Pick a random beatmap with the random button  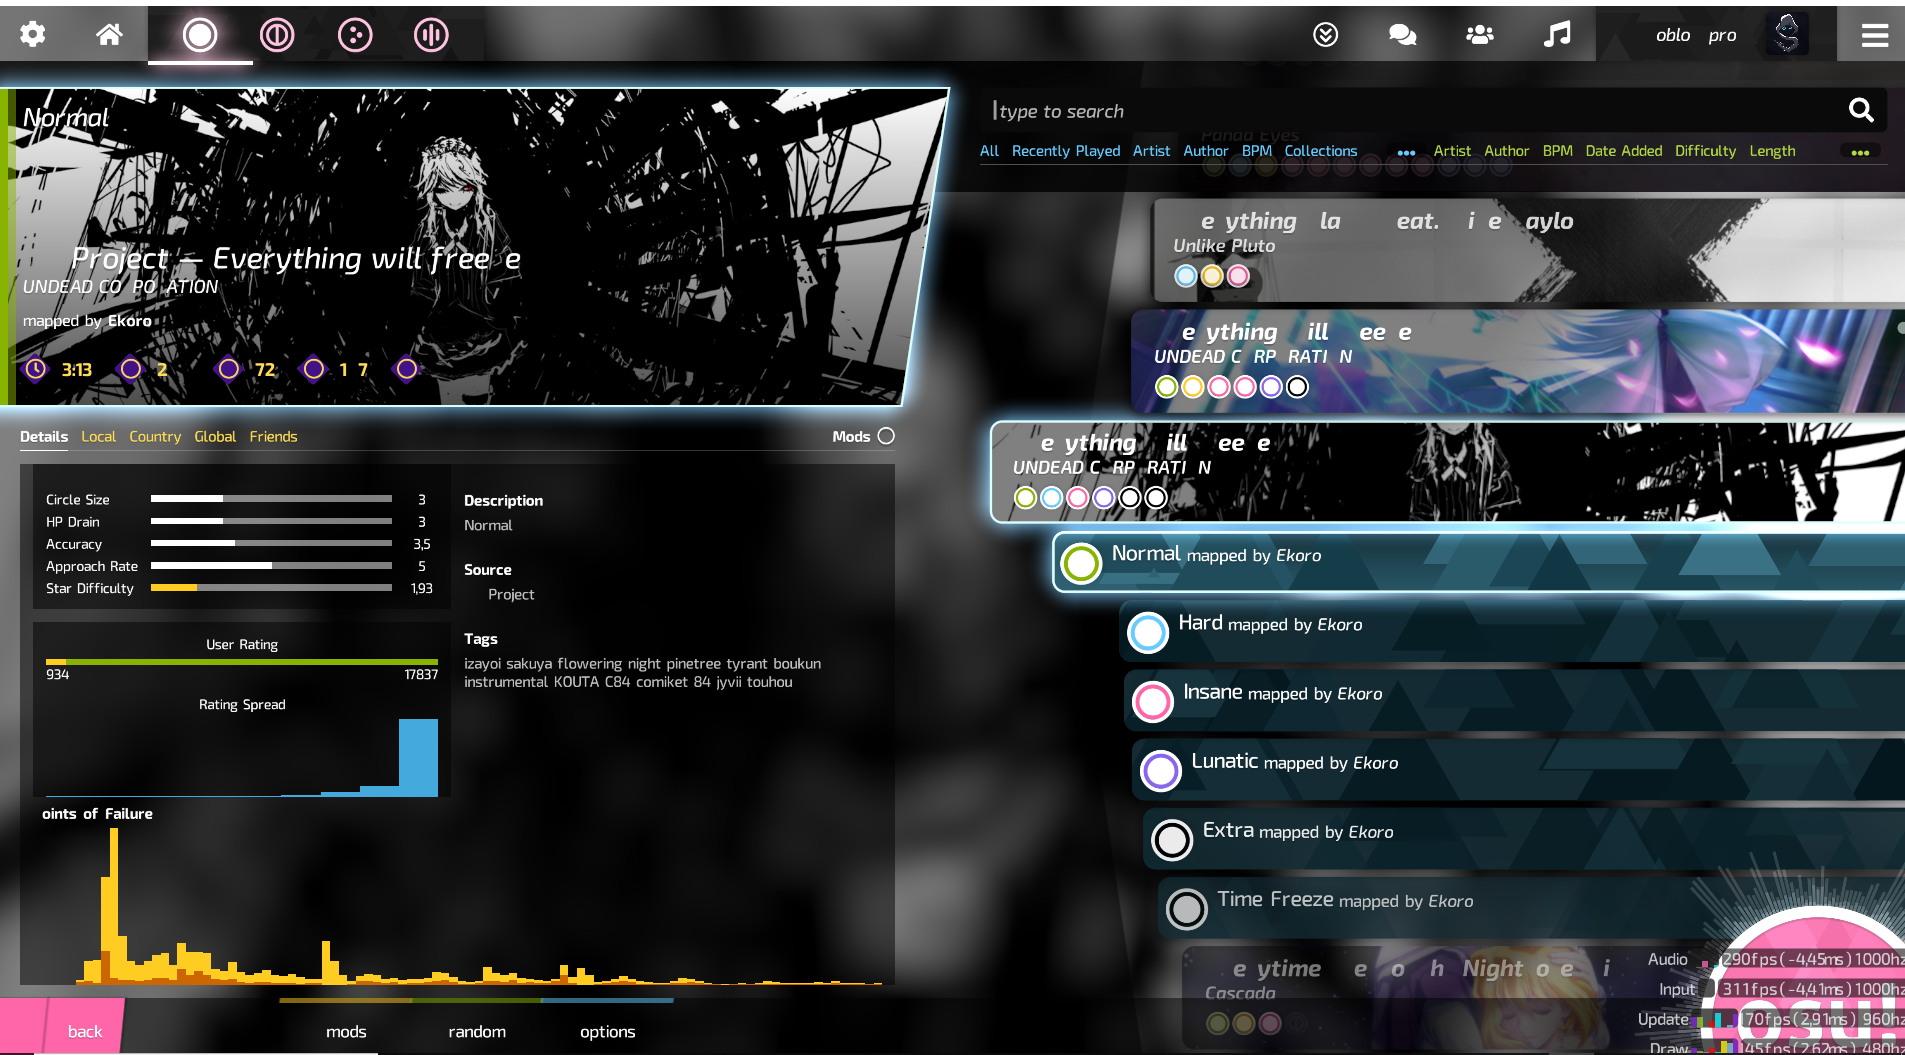pos(477,1031)
